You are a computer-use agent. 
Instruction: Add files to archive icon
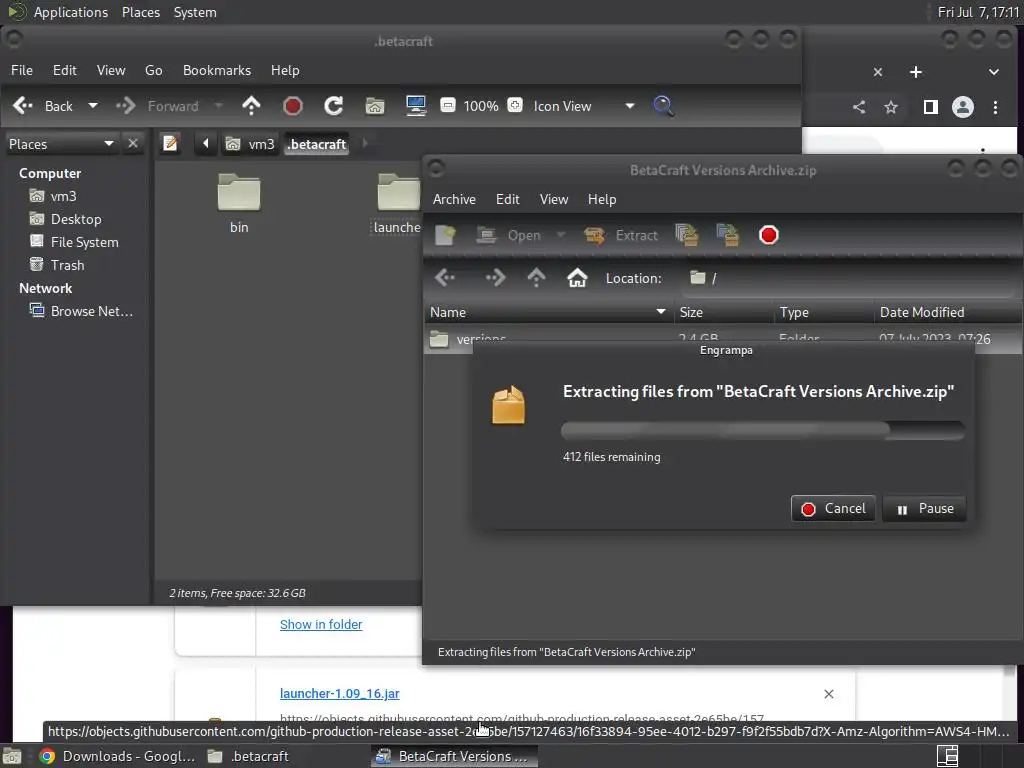pos(686,235)
